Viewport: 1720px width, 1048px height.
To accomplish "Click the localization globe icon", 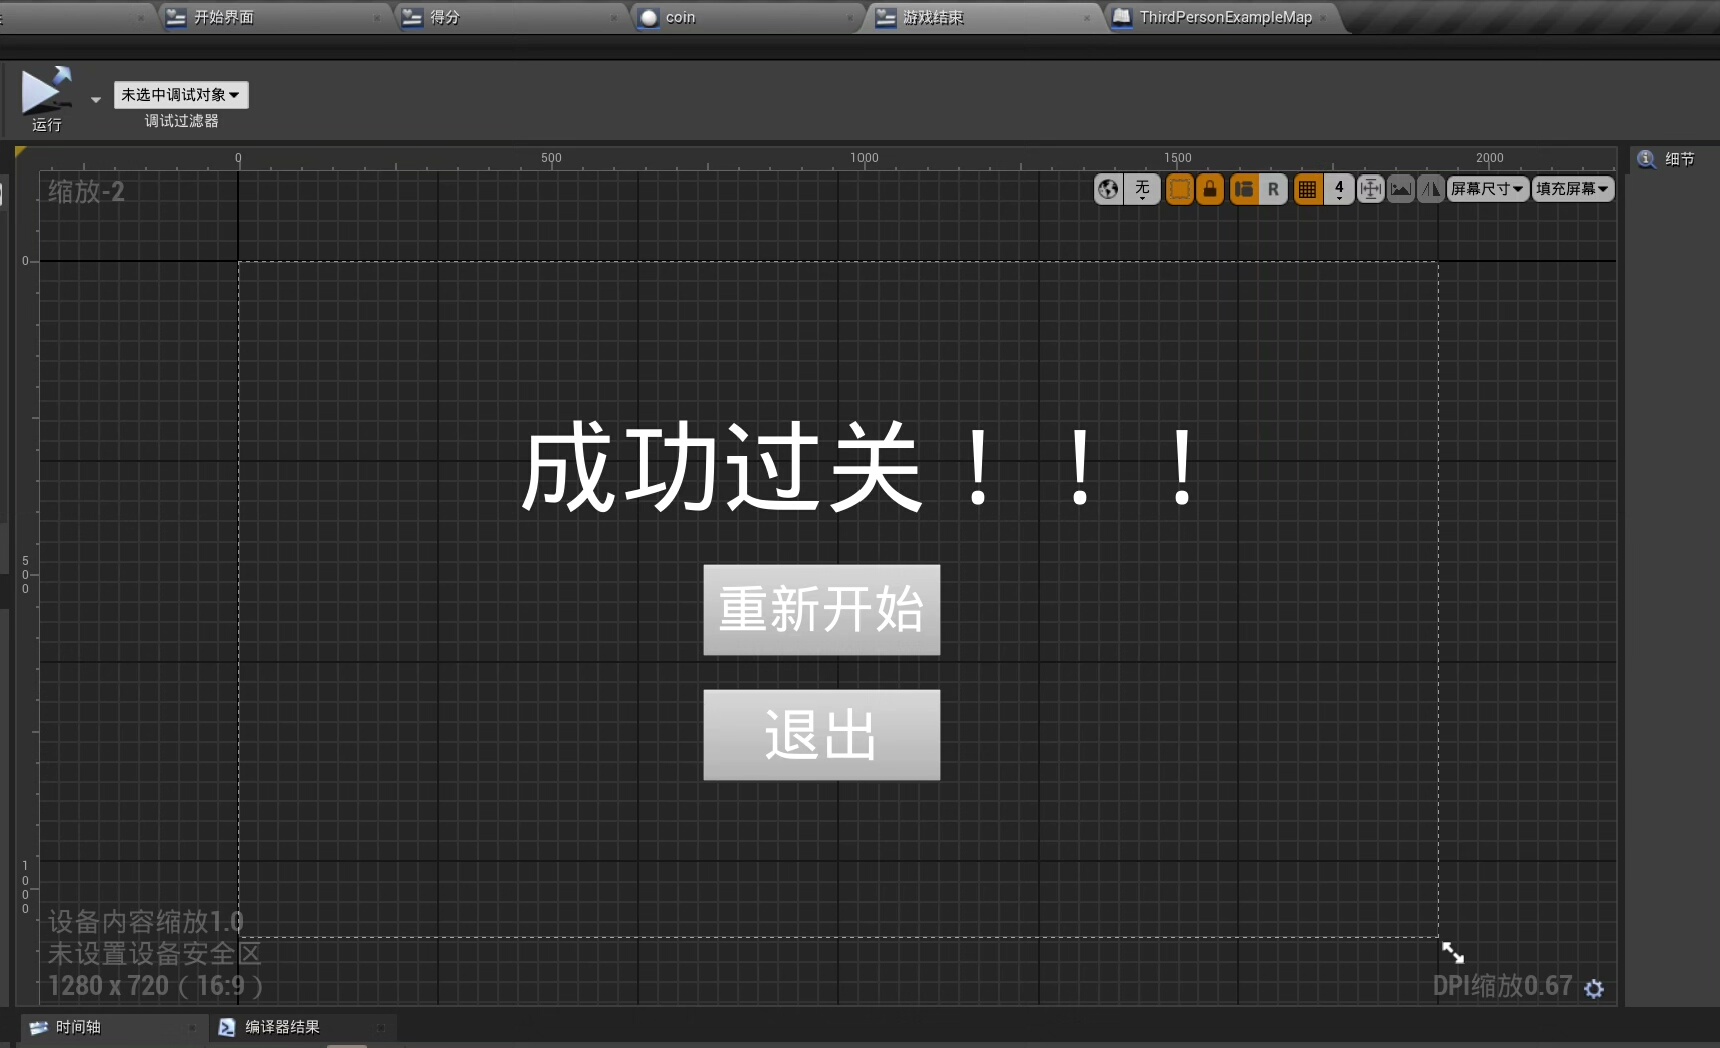I will point(1108,189).
